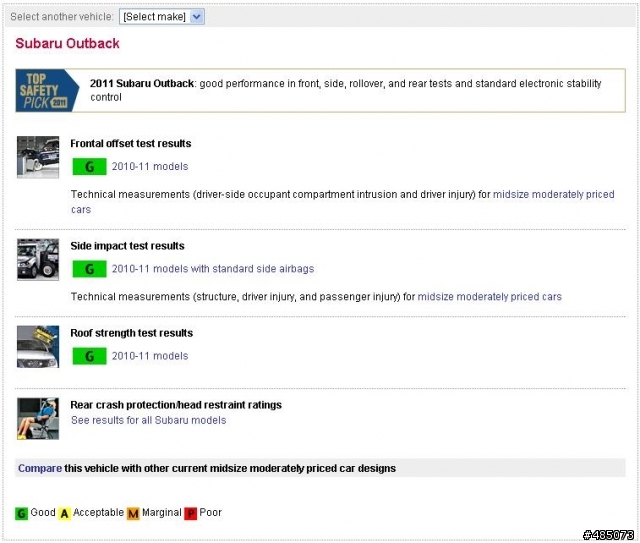Open 2010-11 models link under Roof strength
Image resolution: width=640 pixels, height=543 pixels.
150,356
